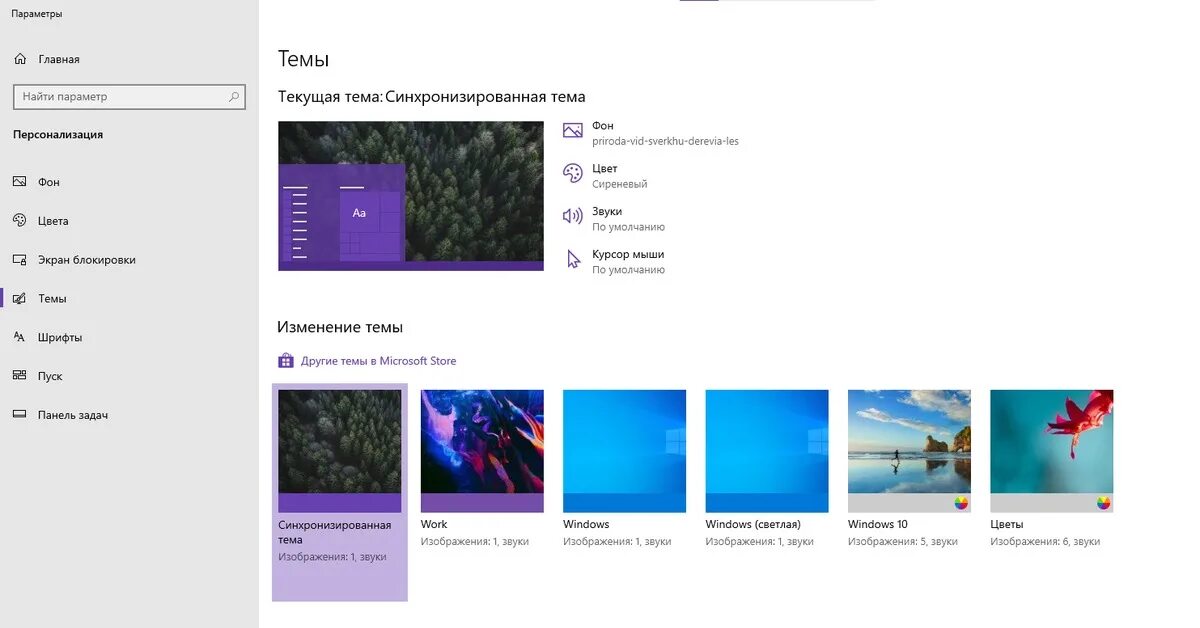Click the Фон picture icon in sidebar
Screen dimensions: 1200x628
(x=19, y=182)
